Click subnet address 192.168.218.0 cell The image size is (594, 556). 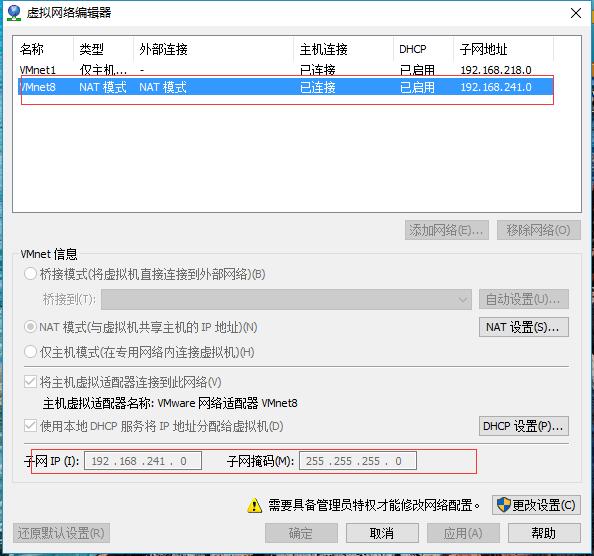pos(496,70)
